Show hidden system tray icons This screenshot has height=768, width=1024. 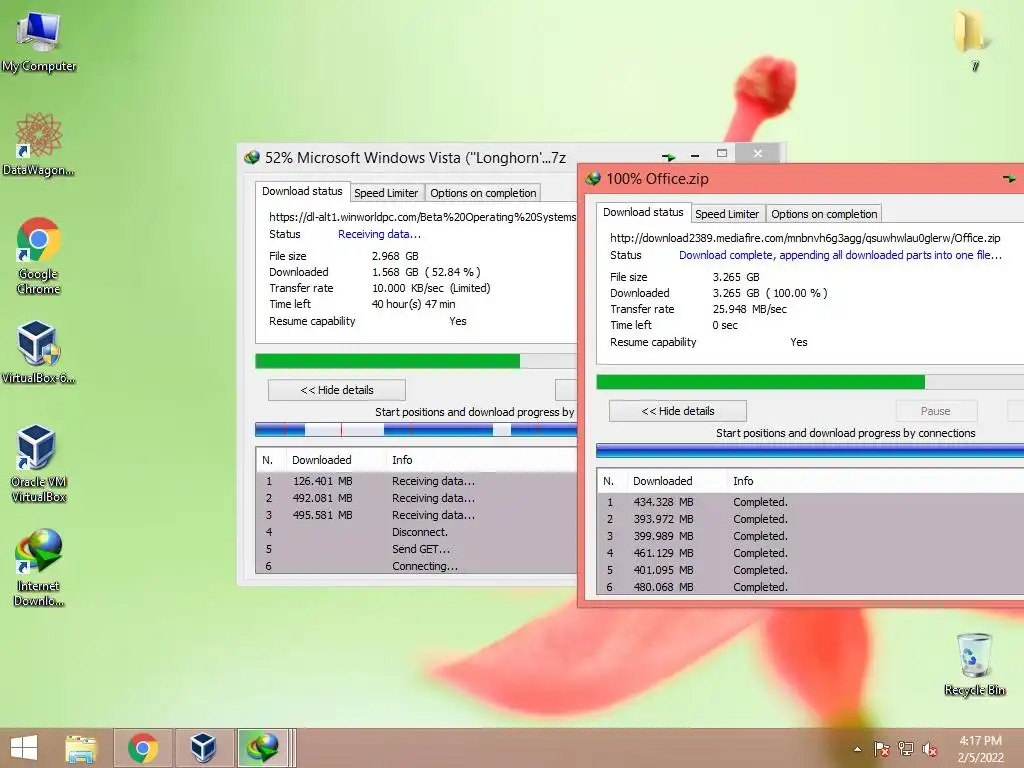[857, 749]
